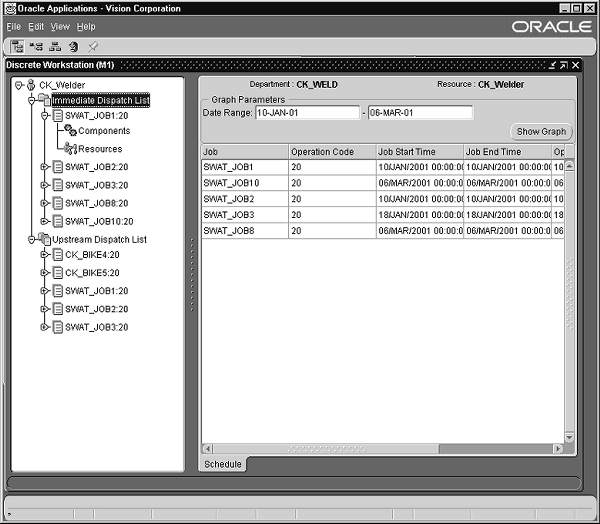Collapse the CK_Welder root node
Image resolution: width=600 pixels, height=524 pixels.
[x=19, y=85]
